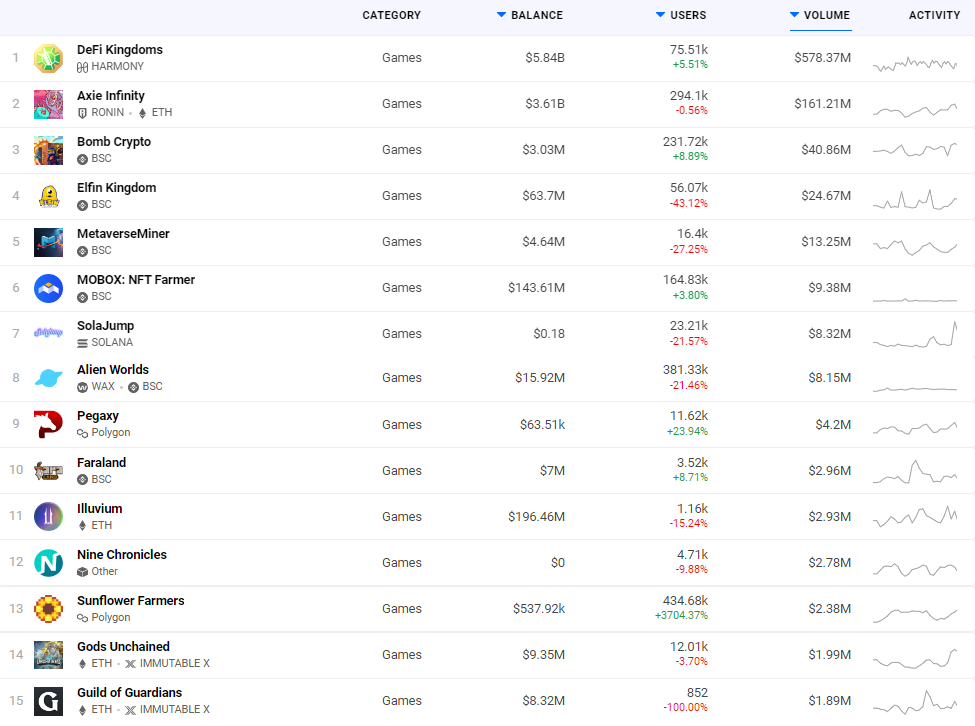This screenshot has height=726, width=975.
Task: Open the Guild of Guardians dapp link
Action: click(x=129, y=692)
